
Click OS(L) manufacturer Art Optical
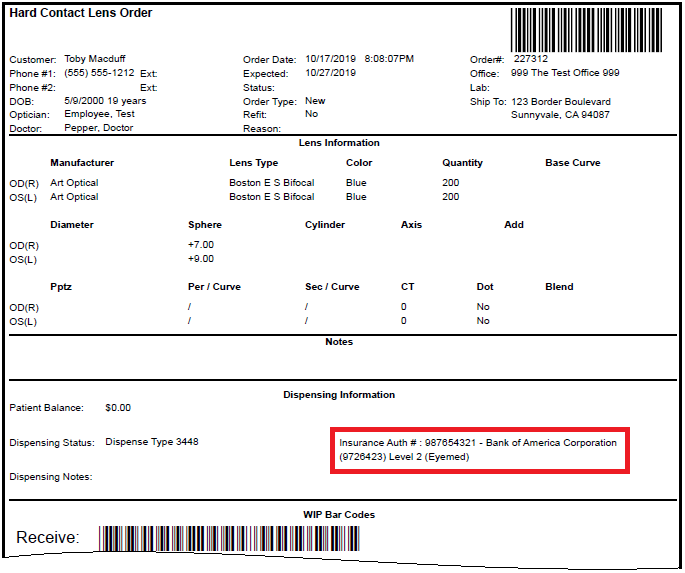[x=74, y=197]
